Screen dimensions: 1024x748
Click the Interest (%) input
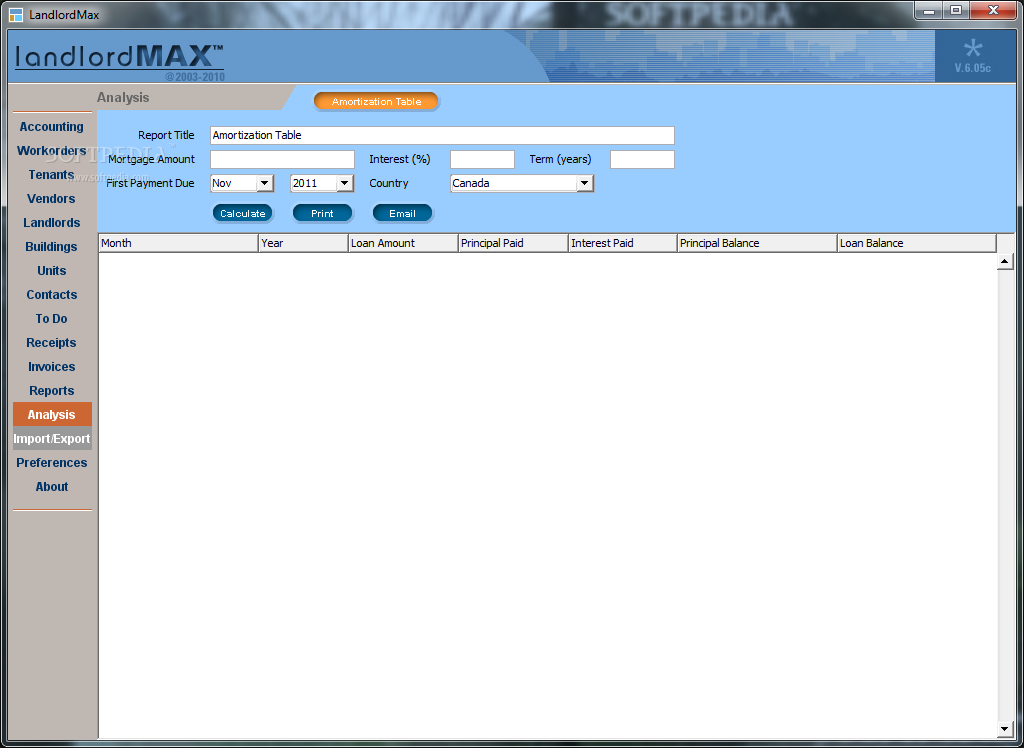482,159
